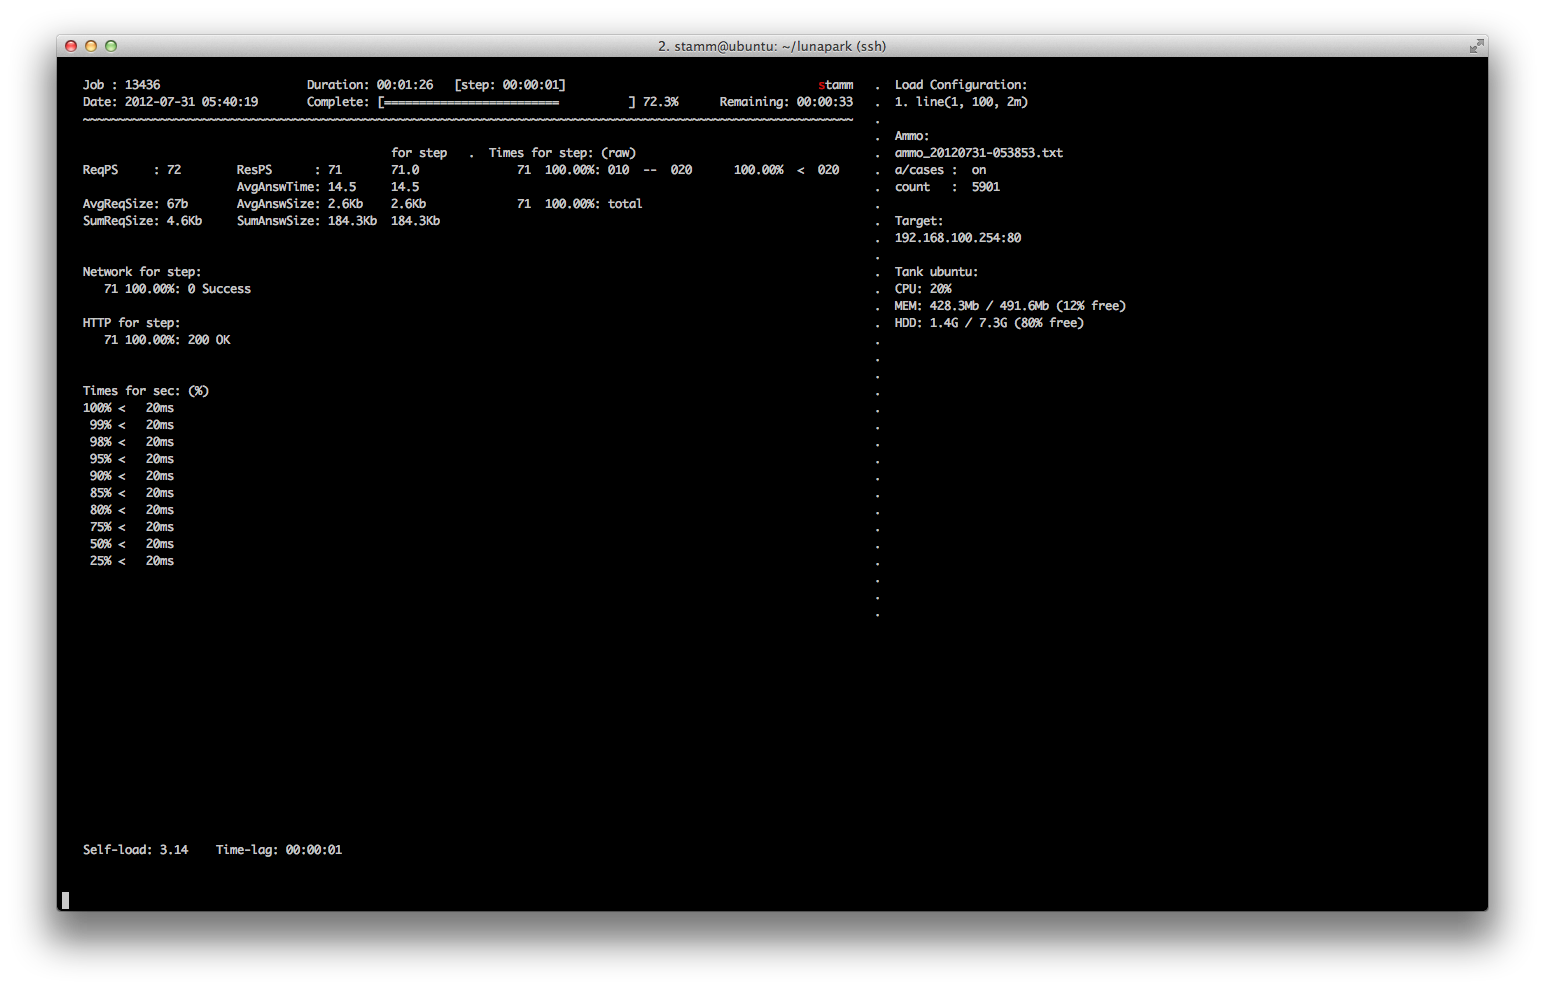Enter fullscreen using the top-right arrows icon
1545x990 pixels.
point(1476,46)
